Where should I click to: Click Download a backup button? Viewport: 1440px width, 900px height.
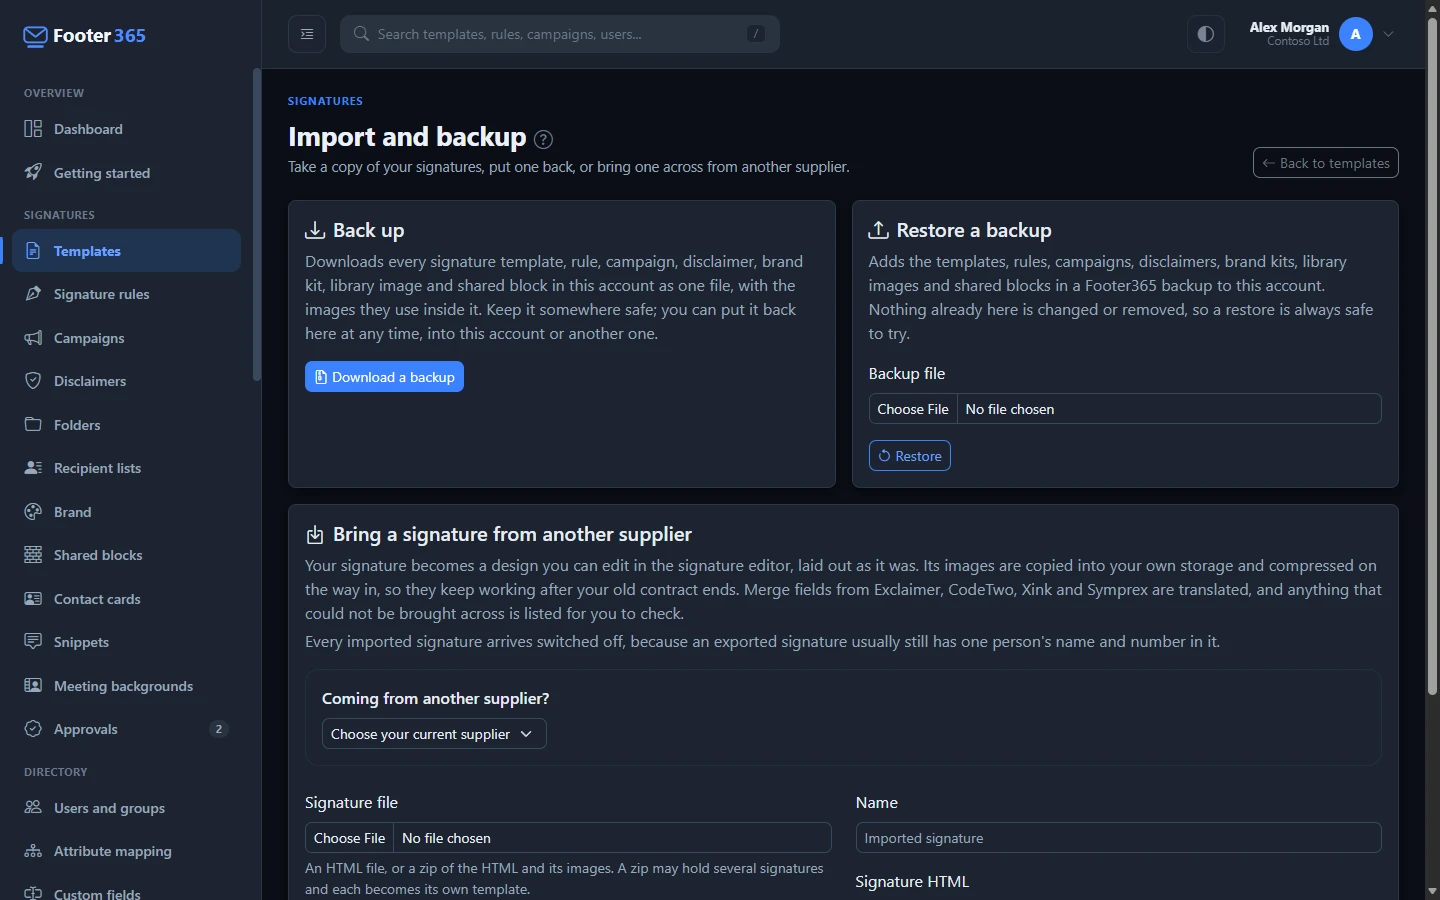pos(384,377)
